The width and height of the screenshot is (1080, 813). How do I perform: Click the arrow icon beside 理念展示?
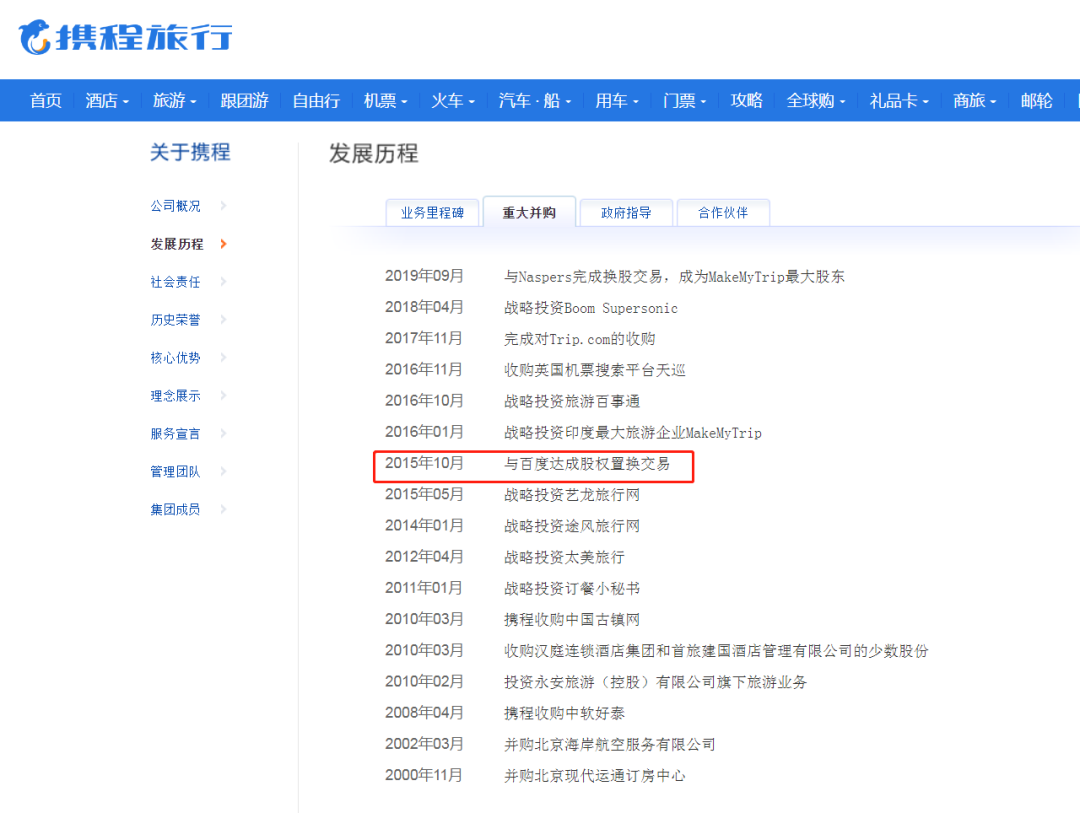(223, 395)
